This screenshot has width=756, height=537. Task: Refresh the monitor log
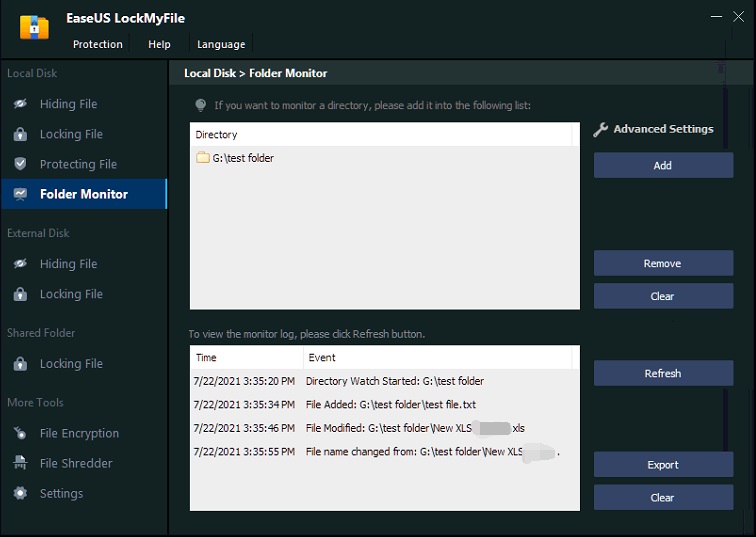click(x=663, y=373)
